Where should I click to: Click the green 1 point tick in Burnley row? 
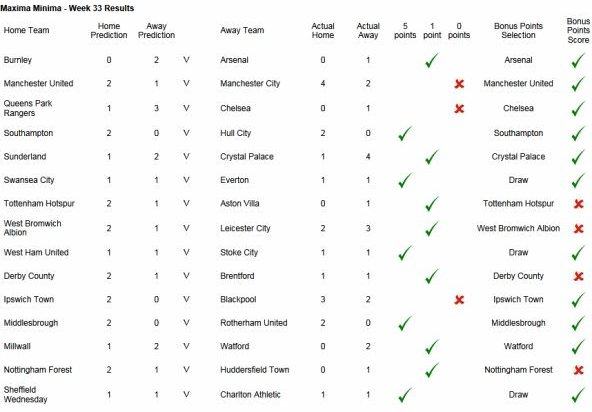432,60
